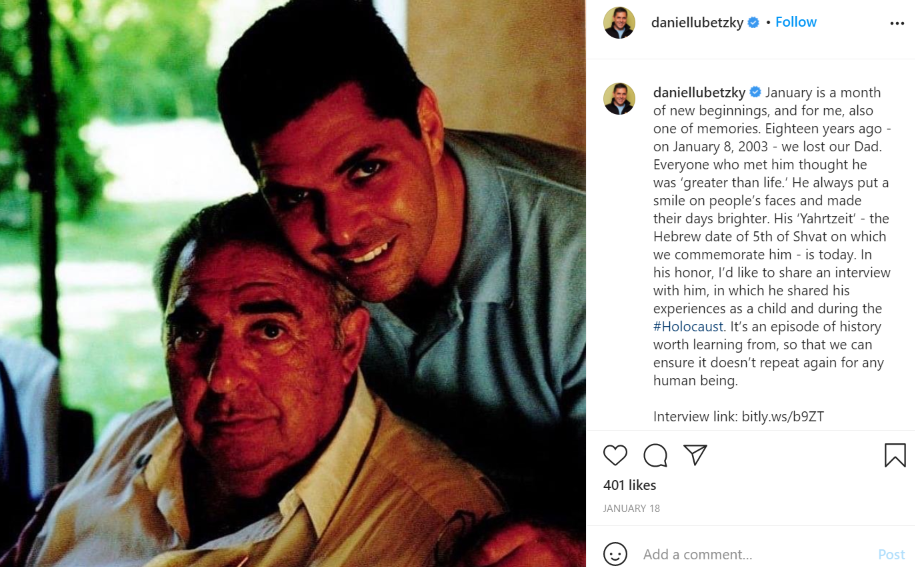915x567 pixels.
Task: Click the header verified badge
Action: (753, 23)
